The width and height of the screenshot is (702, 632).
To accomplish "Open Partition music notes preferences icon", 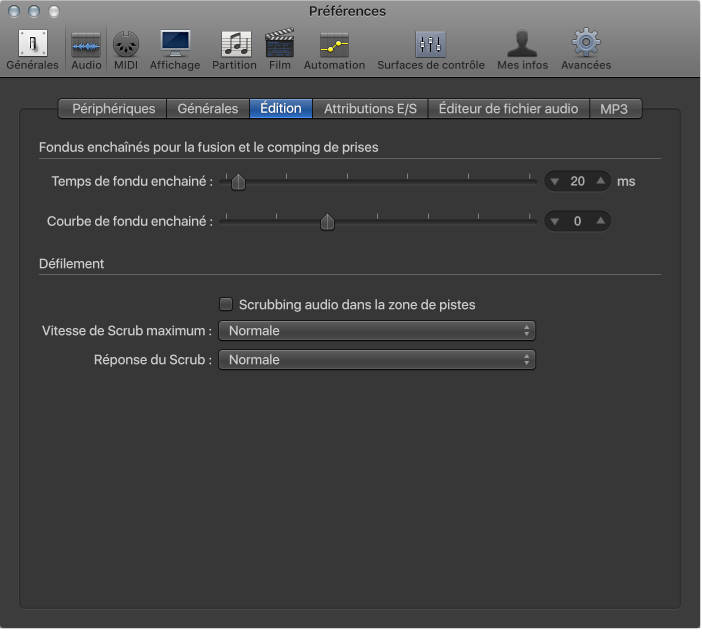I will click(235, 44).
